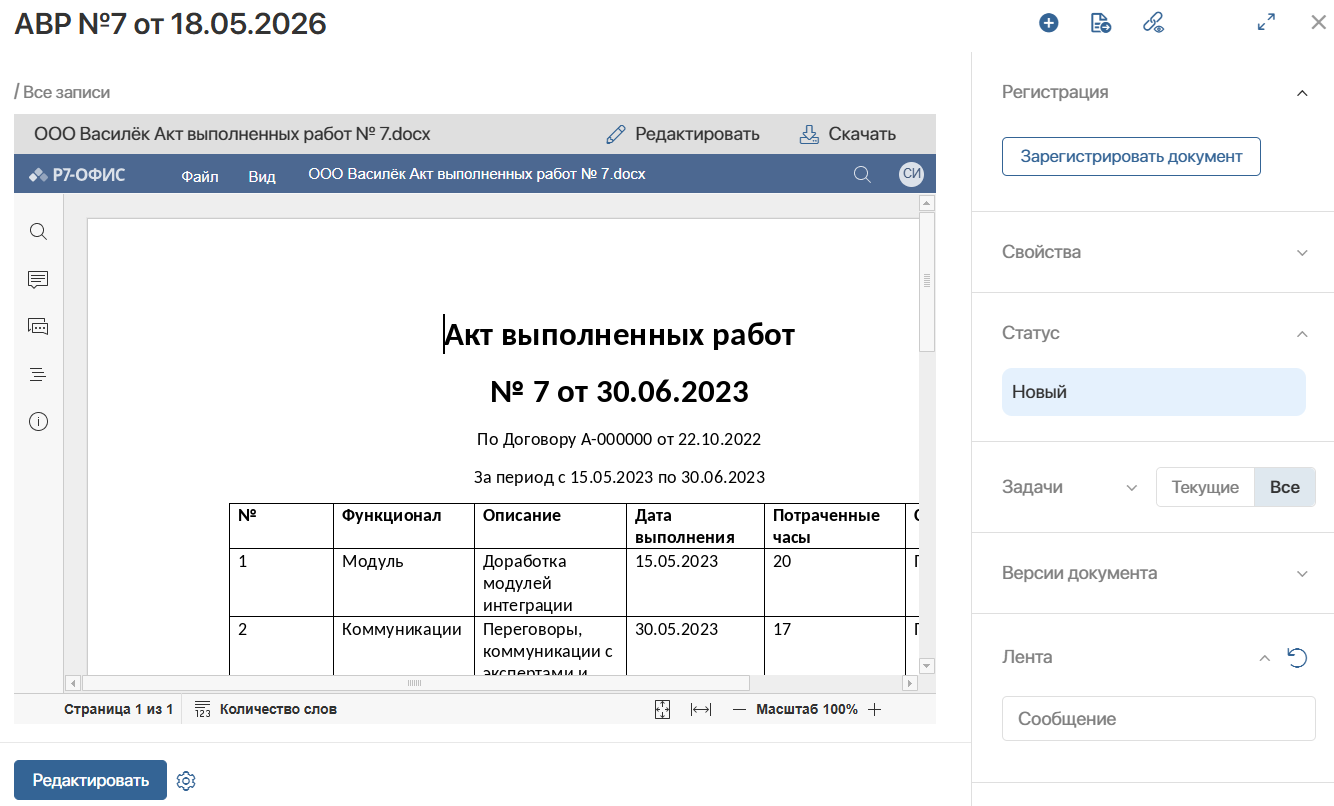
Task: Open the chat panel in the sidebar
Action: pyautogui.click(x=38, y=326)
